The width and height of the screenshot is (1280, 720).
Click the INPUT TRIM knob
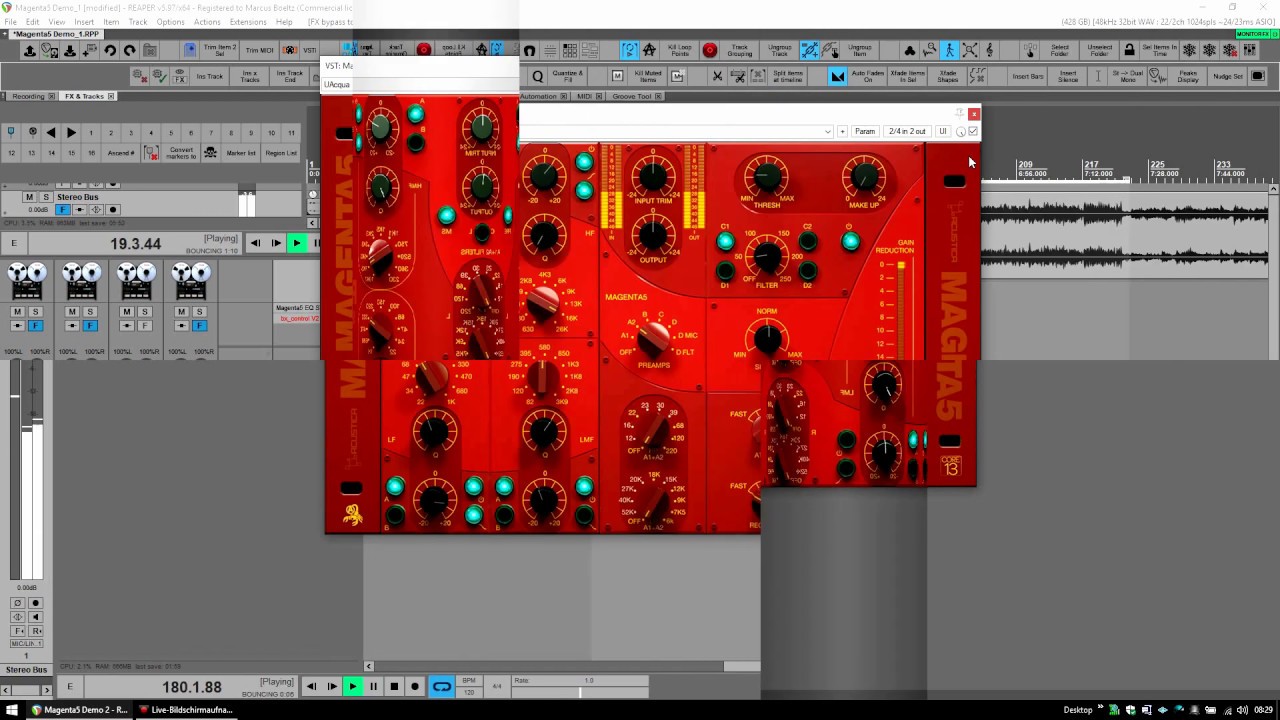pos(652,178)
